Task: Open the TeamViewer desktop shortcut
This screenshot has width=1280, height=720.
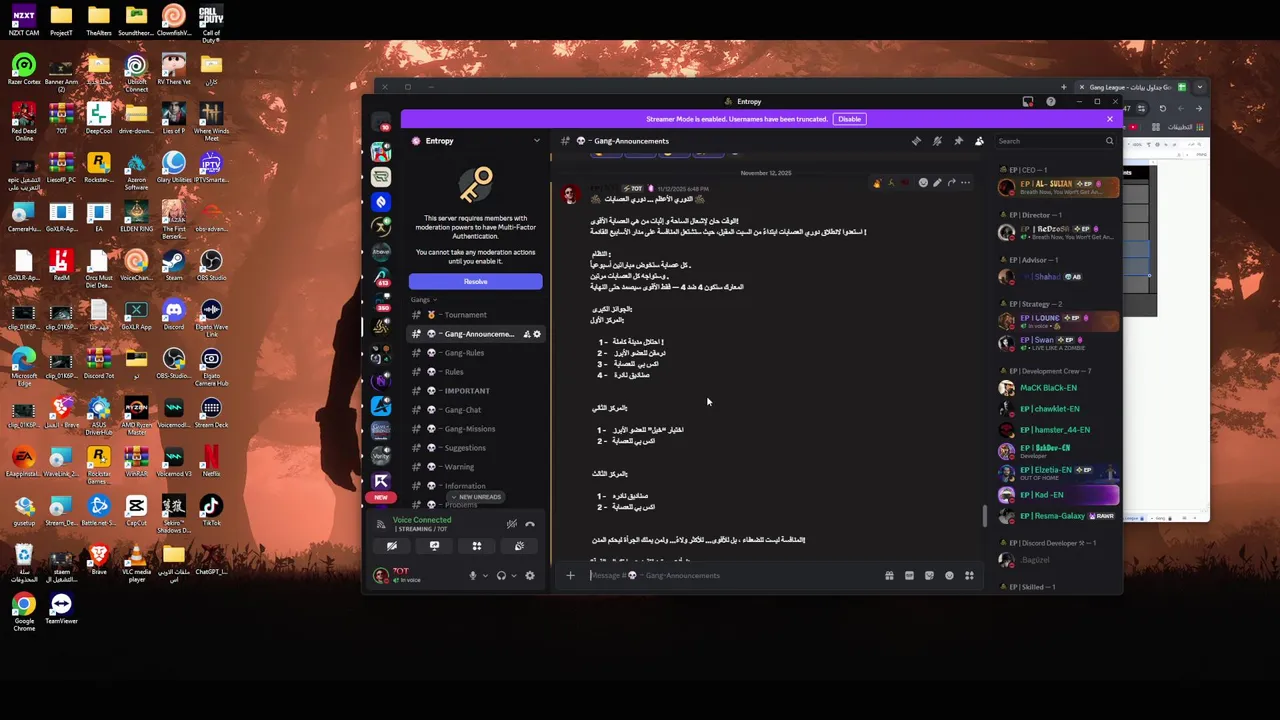Action: point(61,610)
